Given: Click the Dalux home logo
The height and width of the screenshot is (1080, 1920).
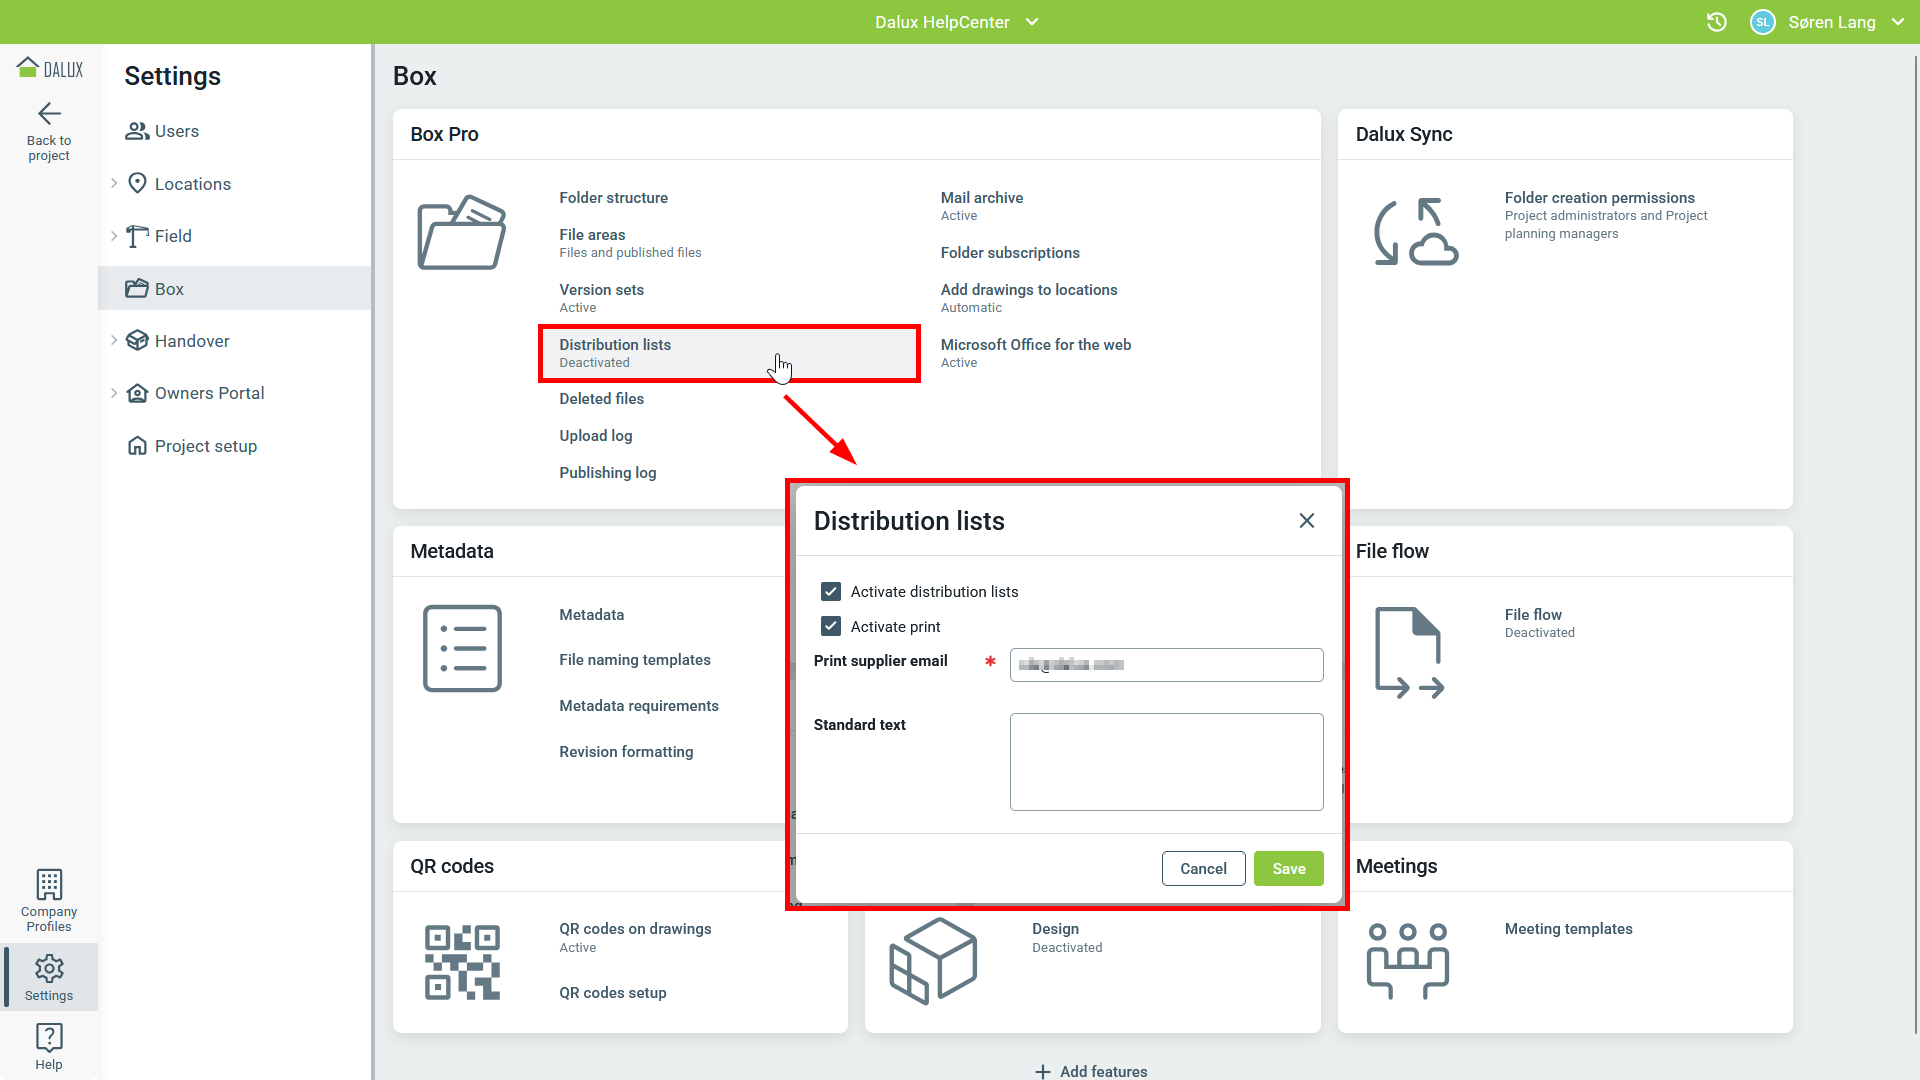Looking at the screenshot, I should click(49, 68).
